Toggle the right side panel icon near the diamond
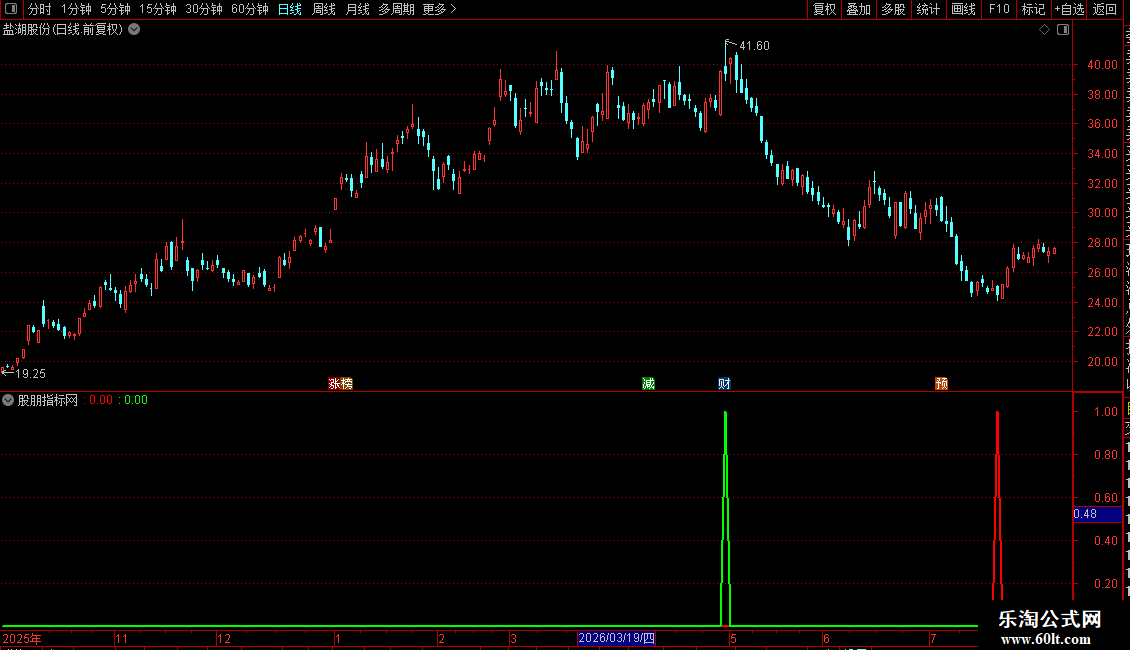The image size is (1130, 650). click(x=1063, y=30)
